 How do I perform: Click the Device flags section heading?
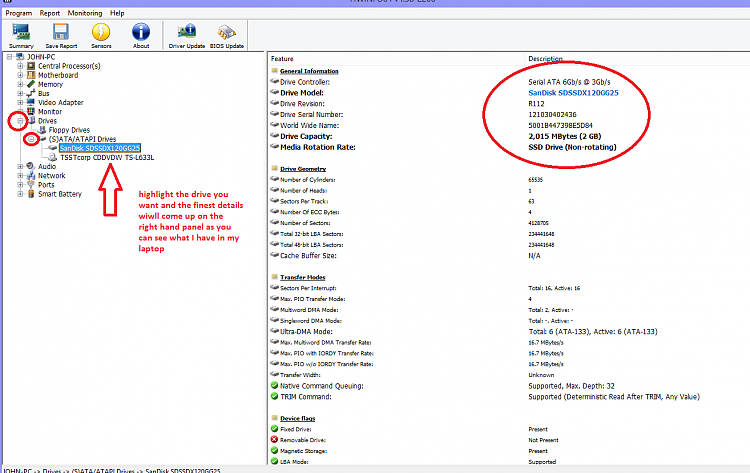[x=298, y=418]
